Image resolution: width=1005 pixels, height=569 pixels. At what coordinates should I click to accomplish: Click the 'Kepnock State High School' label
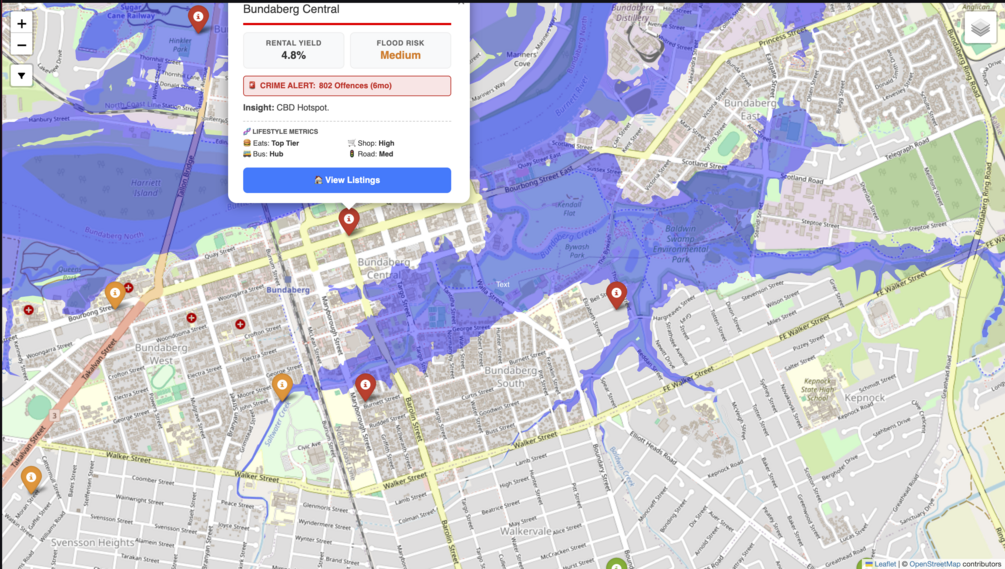(819, 389)
